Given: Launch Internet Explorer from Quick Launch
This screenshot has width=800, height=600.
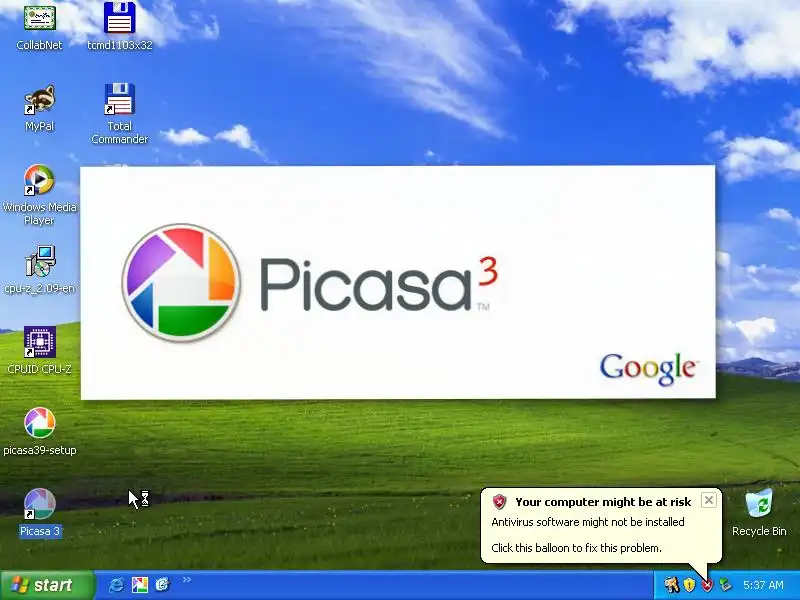Looking at the screenshot, I should coord(116,585).
